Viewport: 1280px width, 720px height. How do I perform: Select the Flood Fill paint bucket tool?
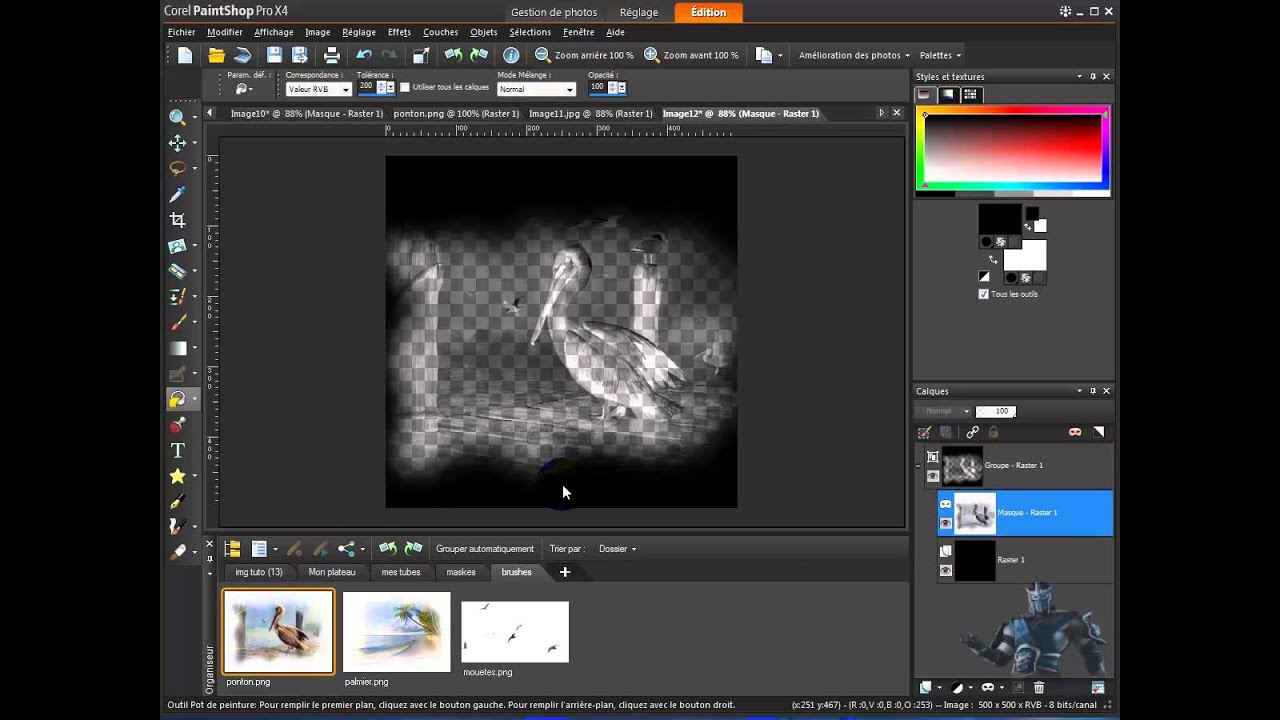[x=177, y=399]
